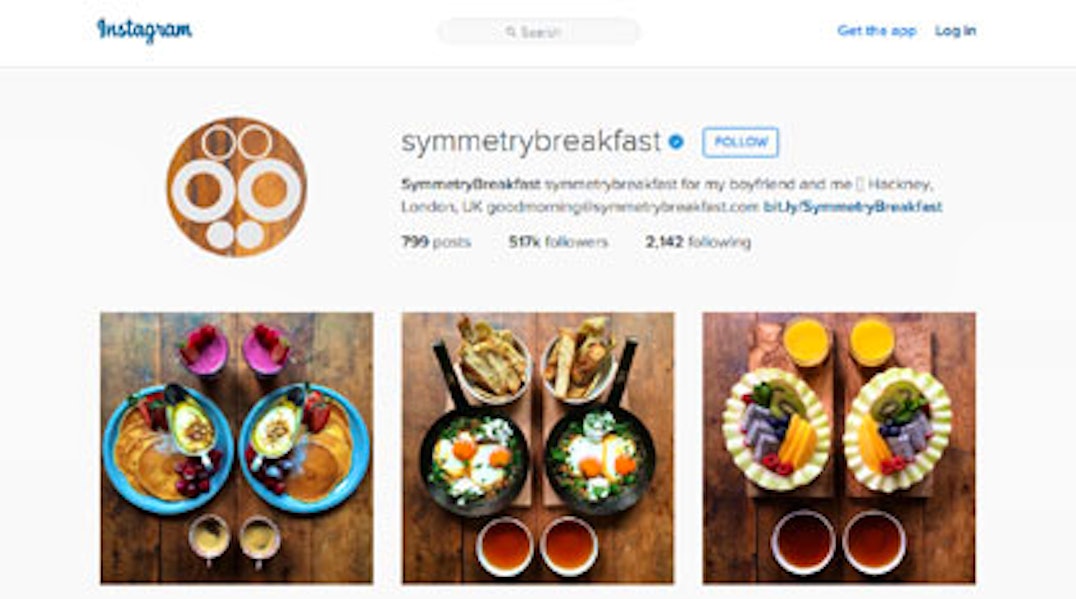Viewport: 1076px width, 599px height.
Task: Open the 517k followers list
Action: point(558,242)
